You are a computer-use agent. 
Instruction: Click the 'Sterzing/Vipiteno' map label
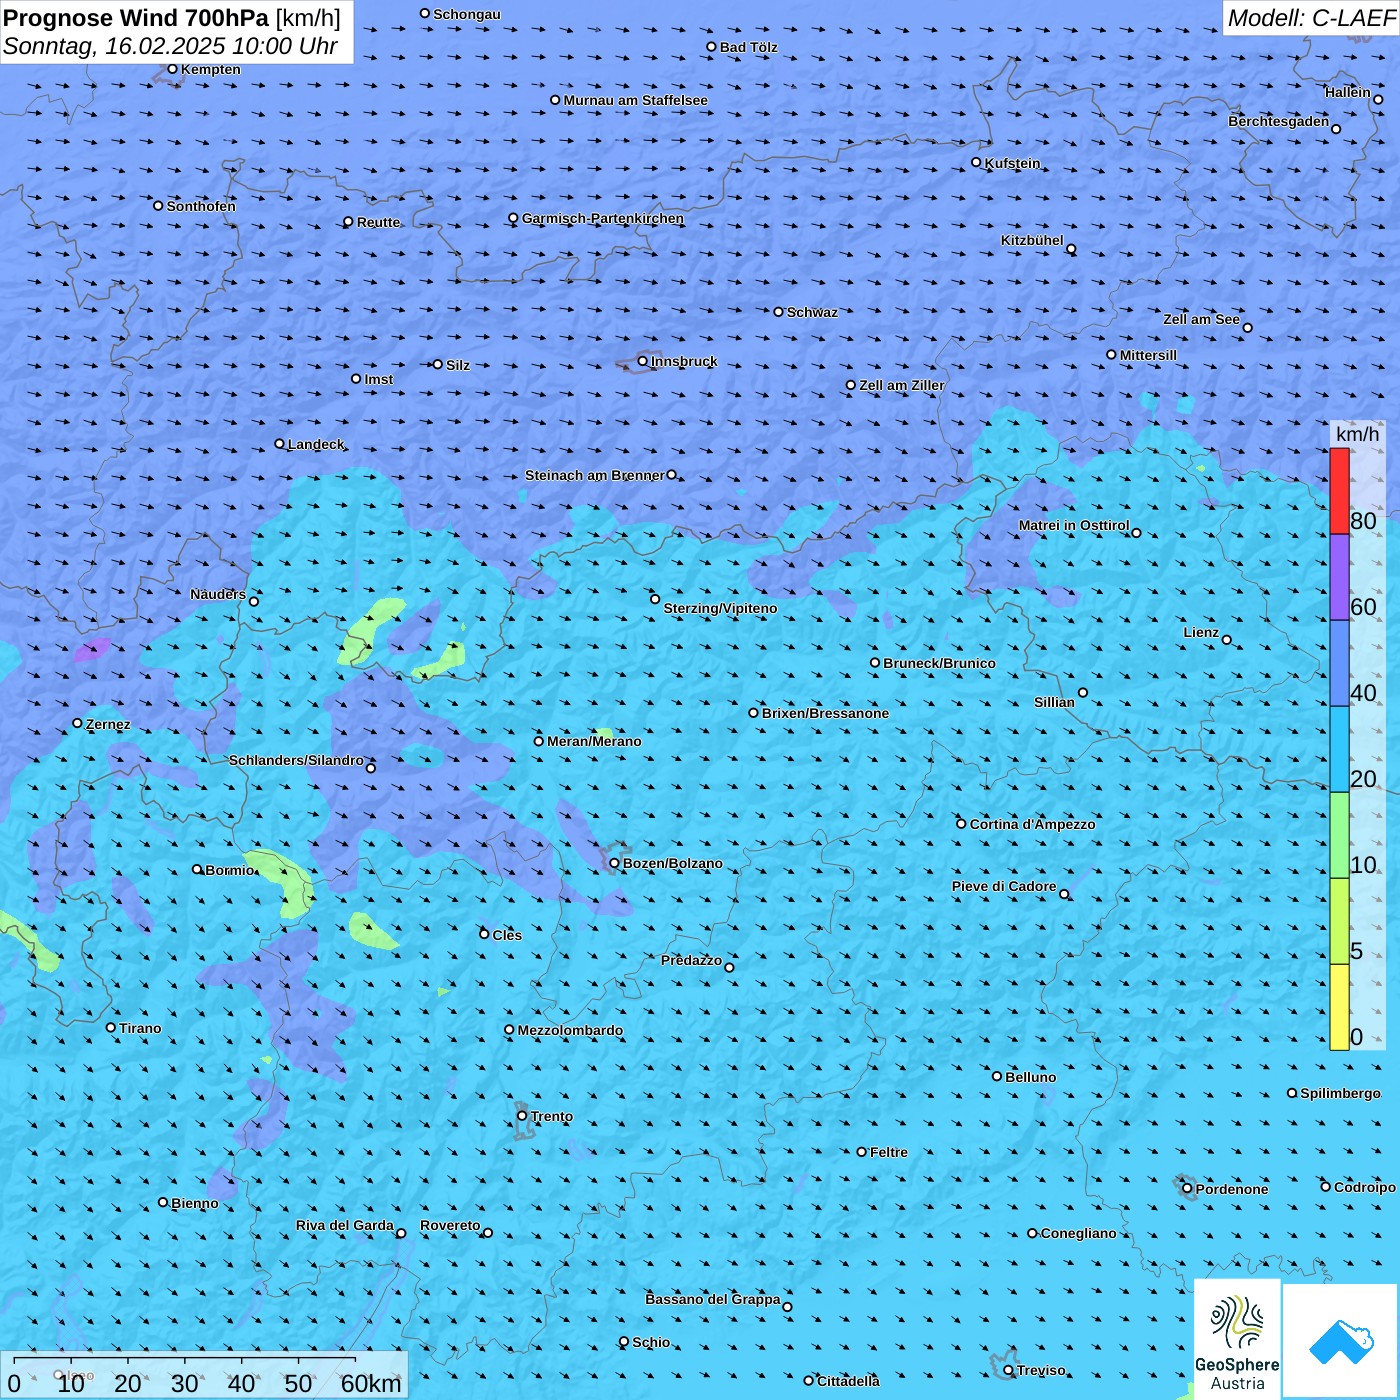click(x=720, y=608)
